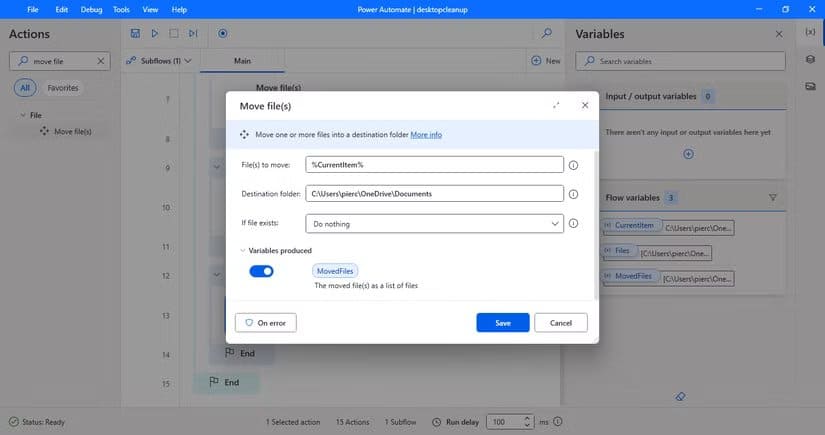The image size is (825, 435).
Task: Save the Move file(s) action
Action: pos(502,322)
